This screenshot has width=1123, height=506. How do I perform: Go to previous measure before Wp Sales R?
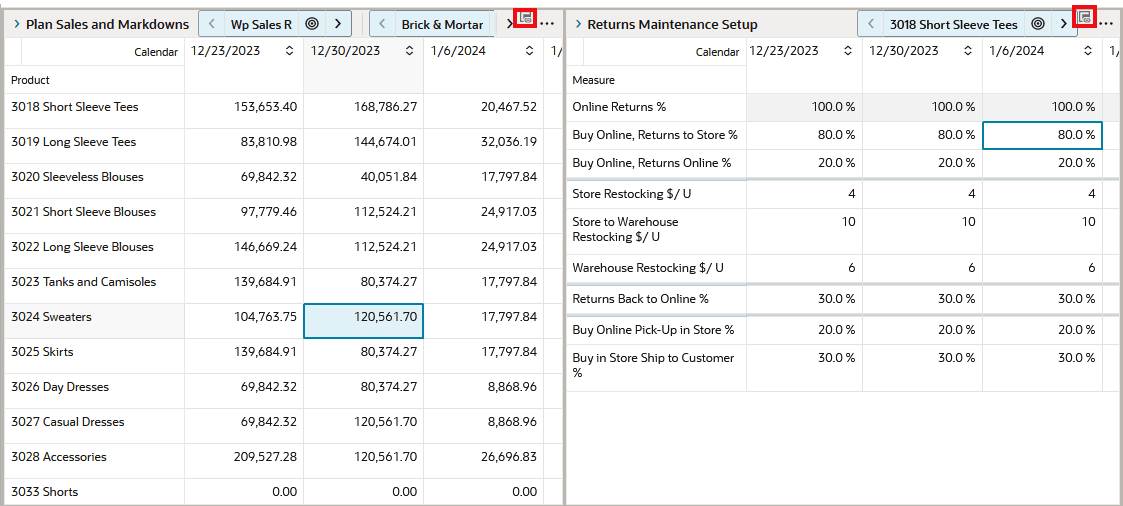pos(211,24)
